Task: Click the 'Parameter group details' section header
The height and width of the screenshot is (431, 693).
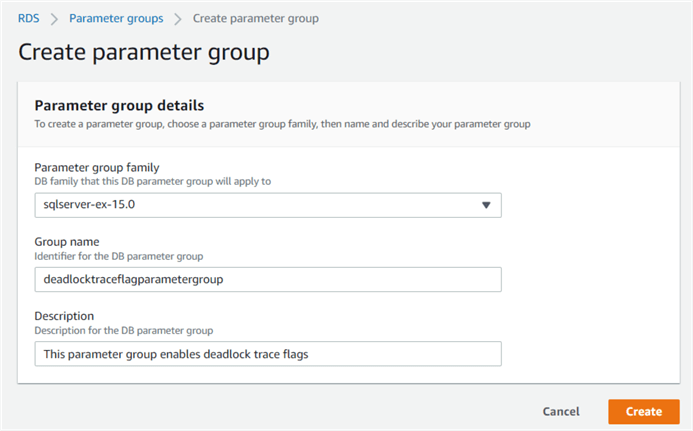Action: pyautogui.click(x=119, y=105)
